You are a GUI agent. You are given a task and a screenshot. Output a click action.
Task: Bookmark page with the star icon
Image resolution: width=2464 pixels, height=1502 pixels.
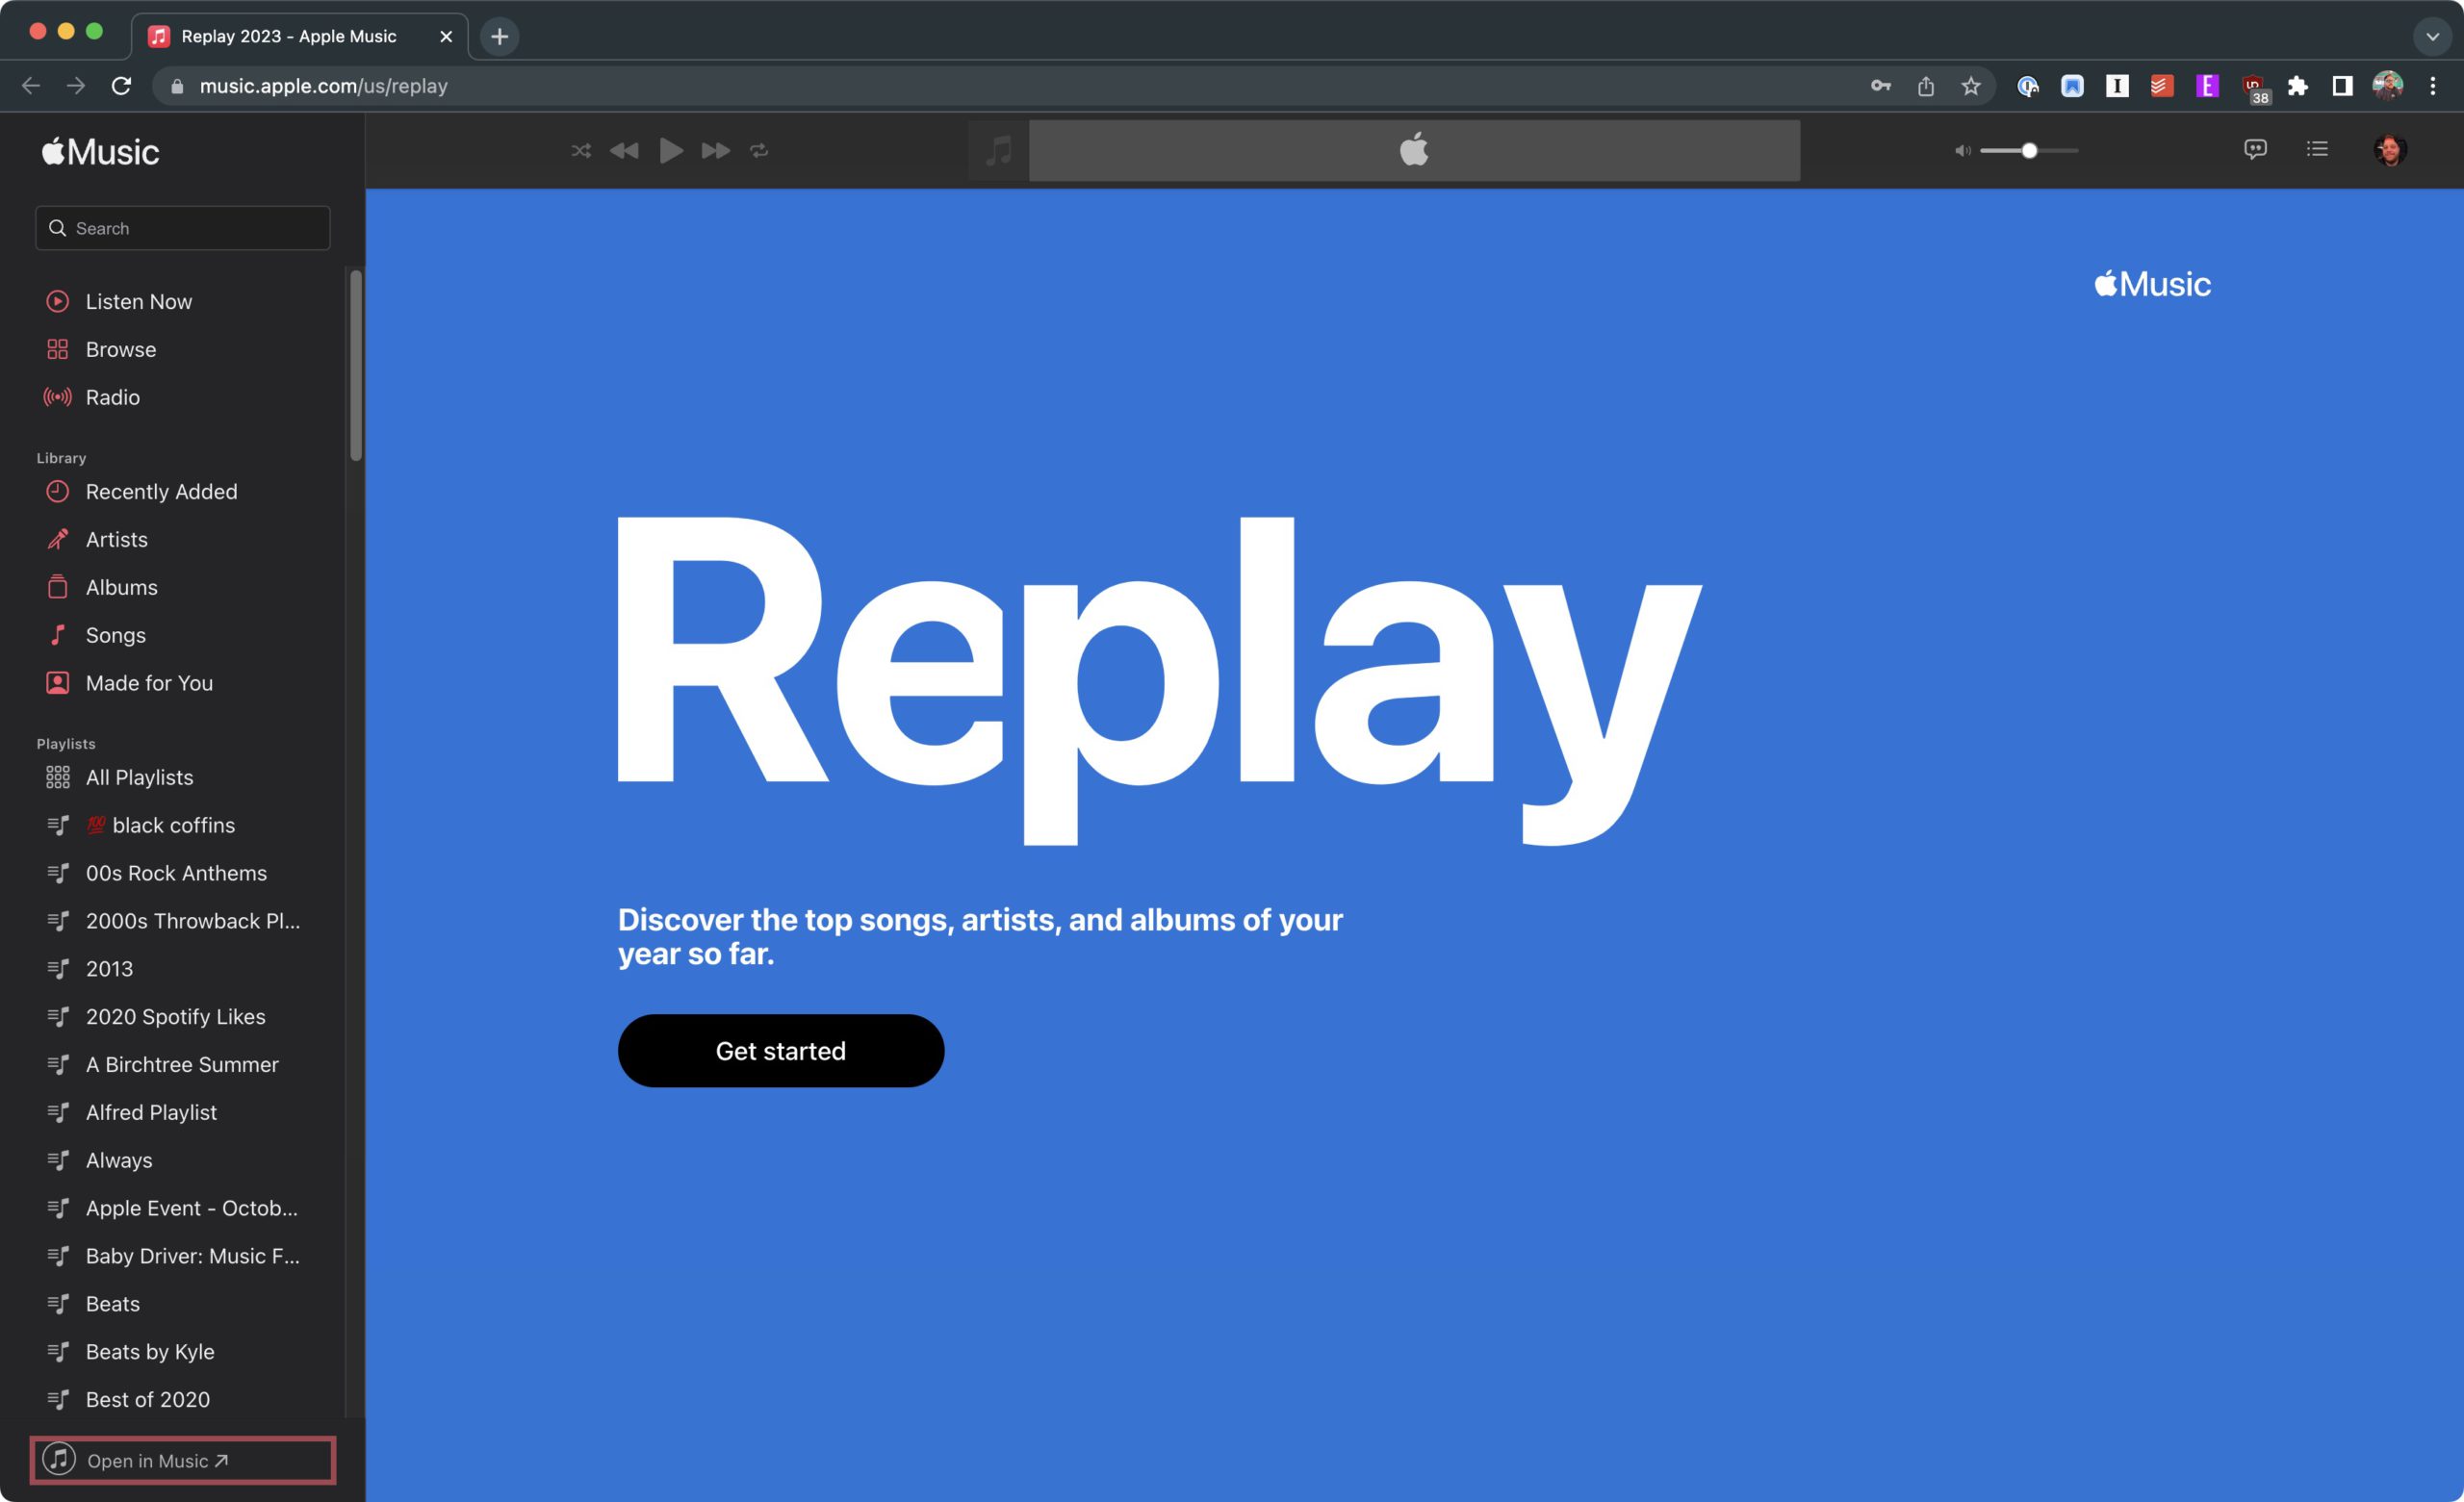[x=1971, y=86]
